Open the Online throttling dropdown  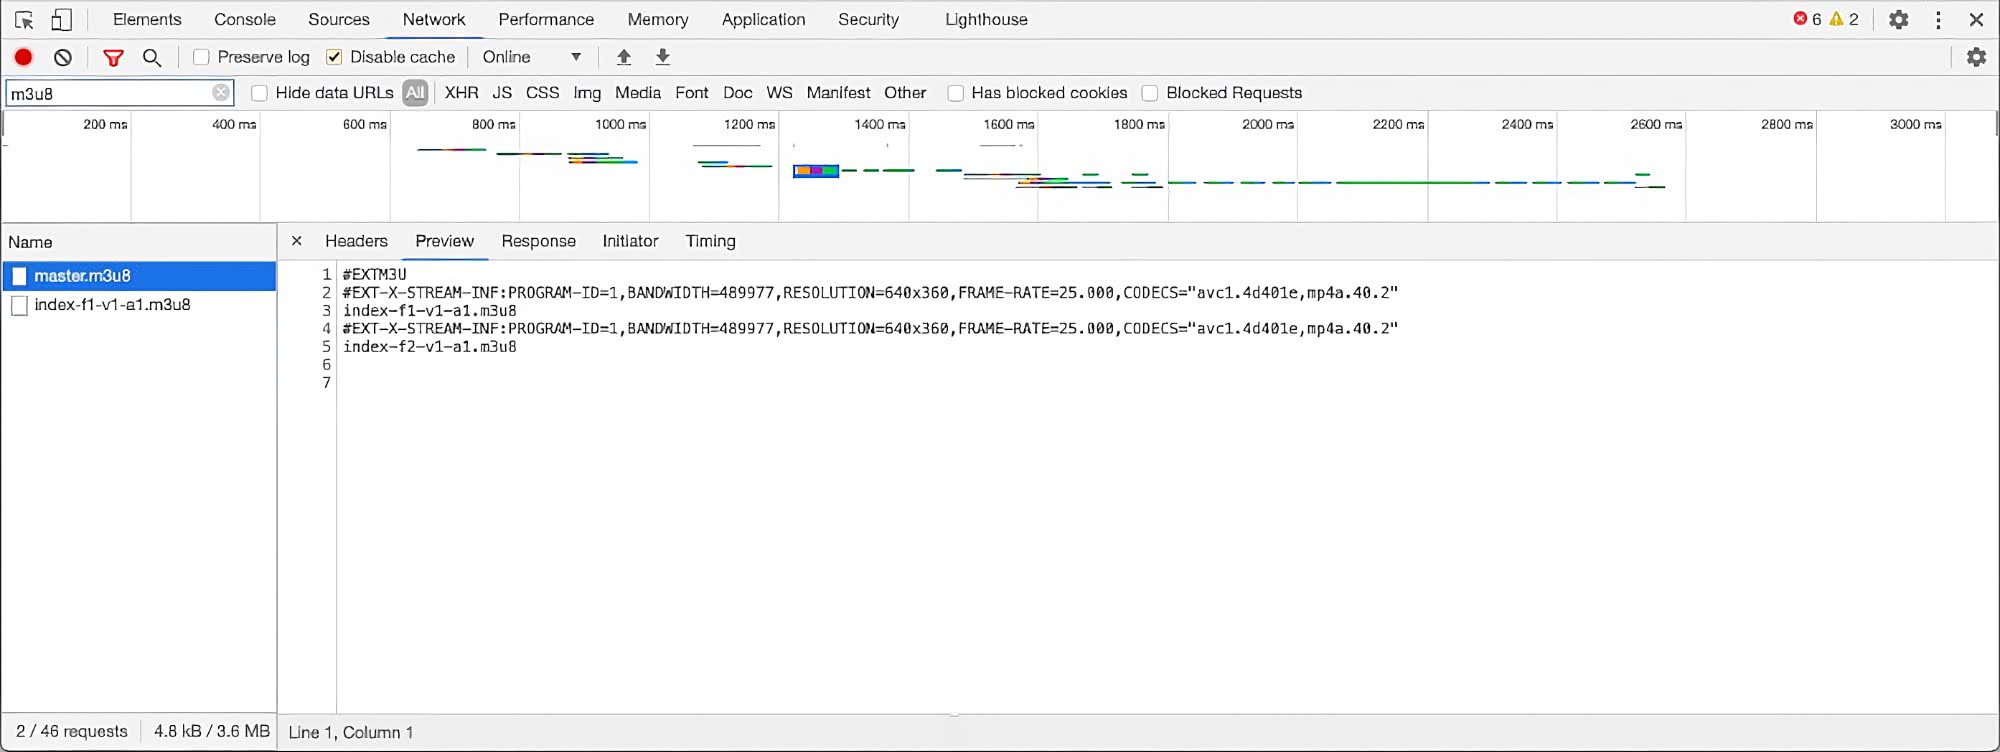[532, 57]
